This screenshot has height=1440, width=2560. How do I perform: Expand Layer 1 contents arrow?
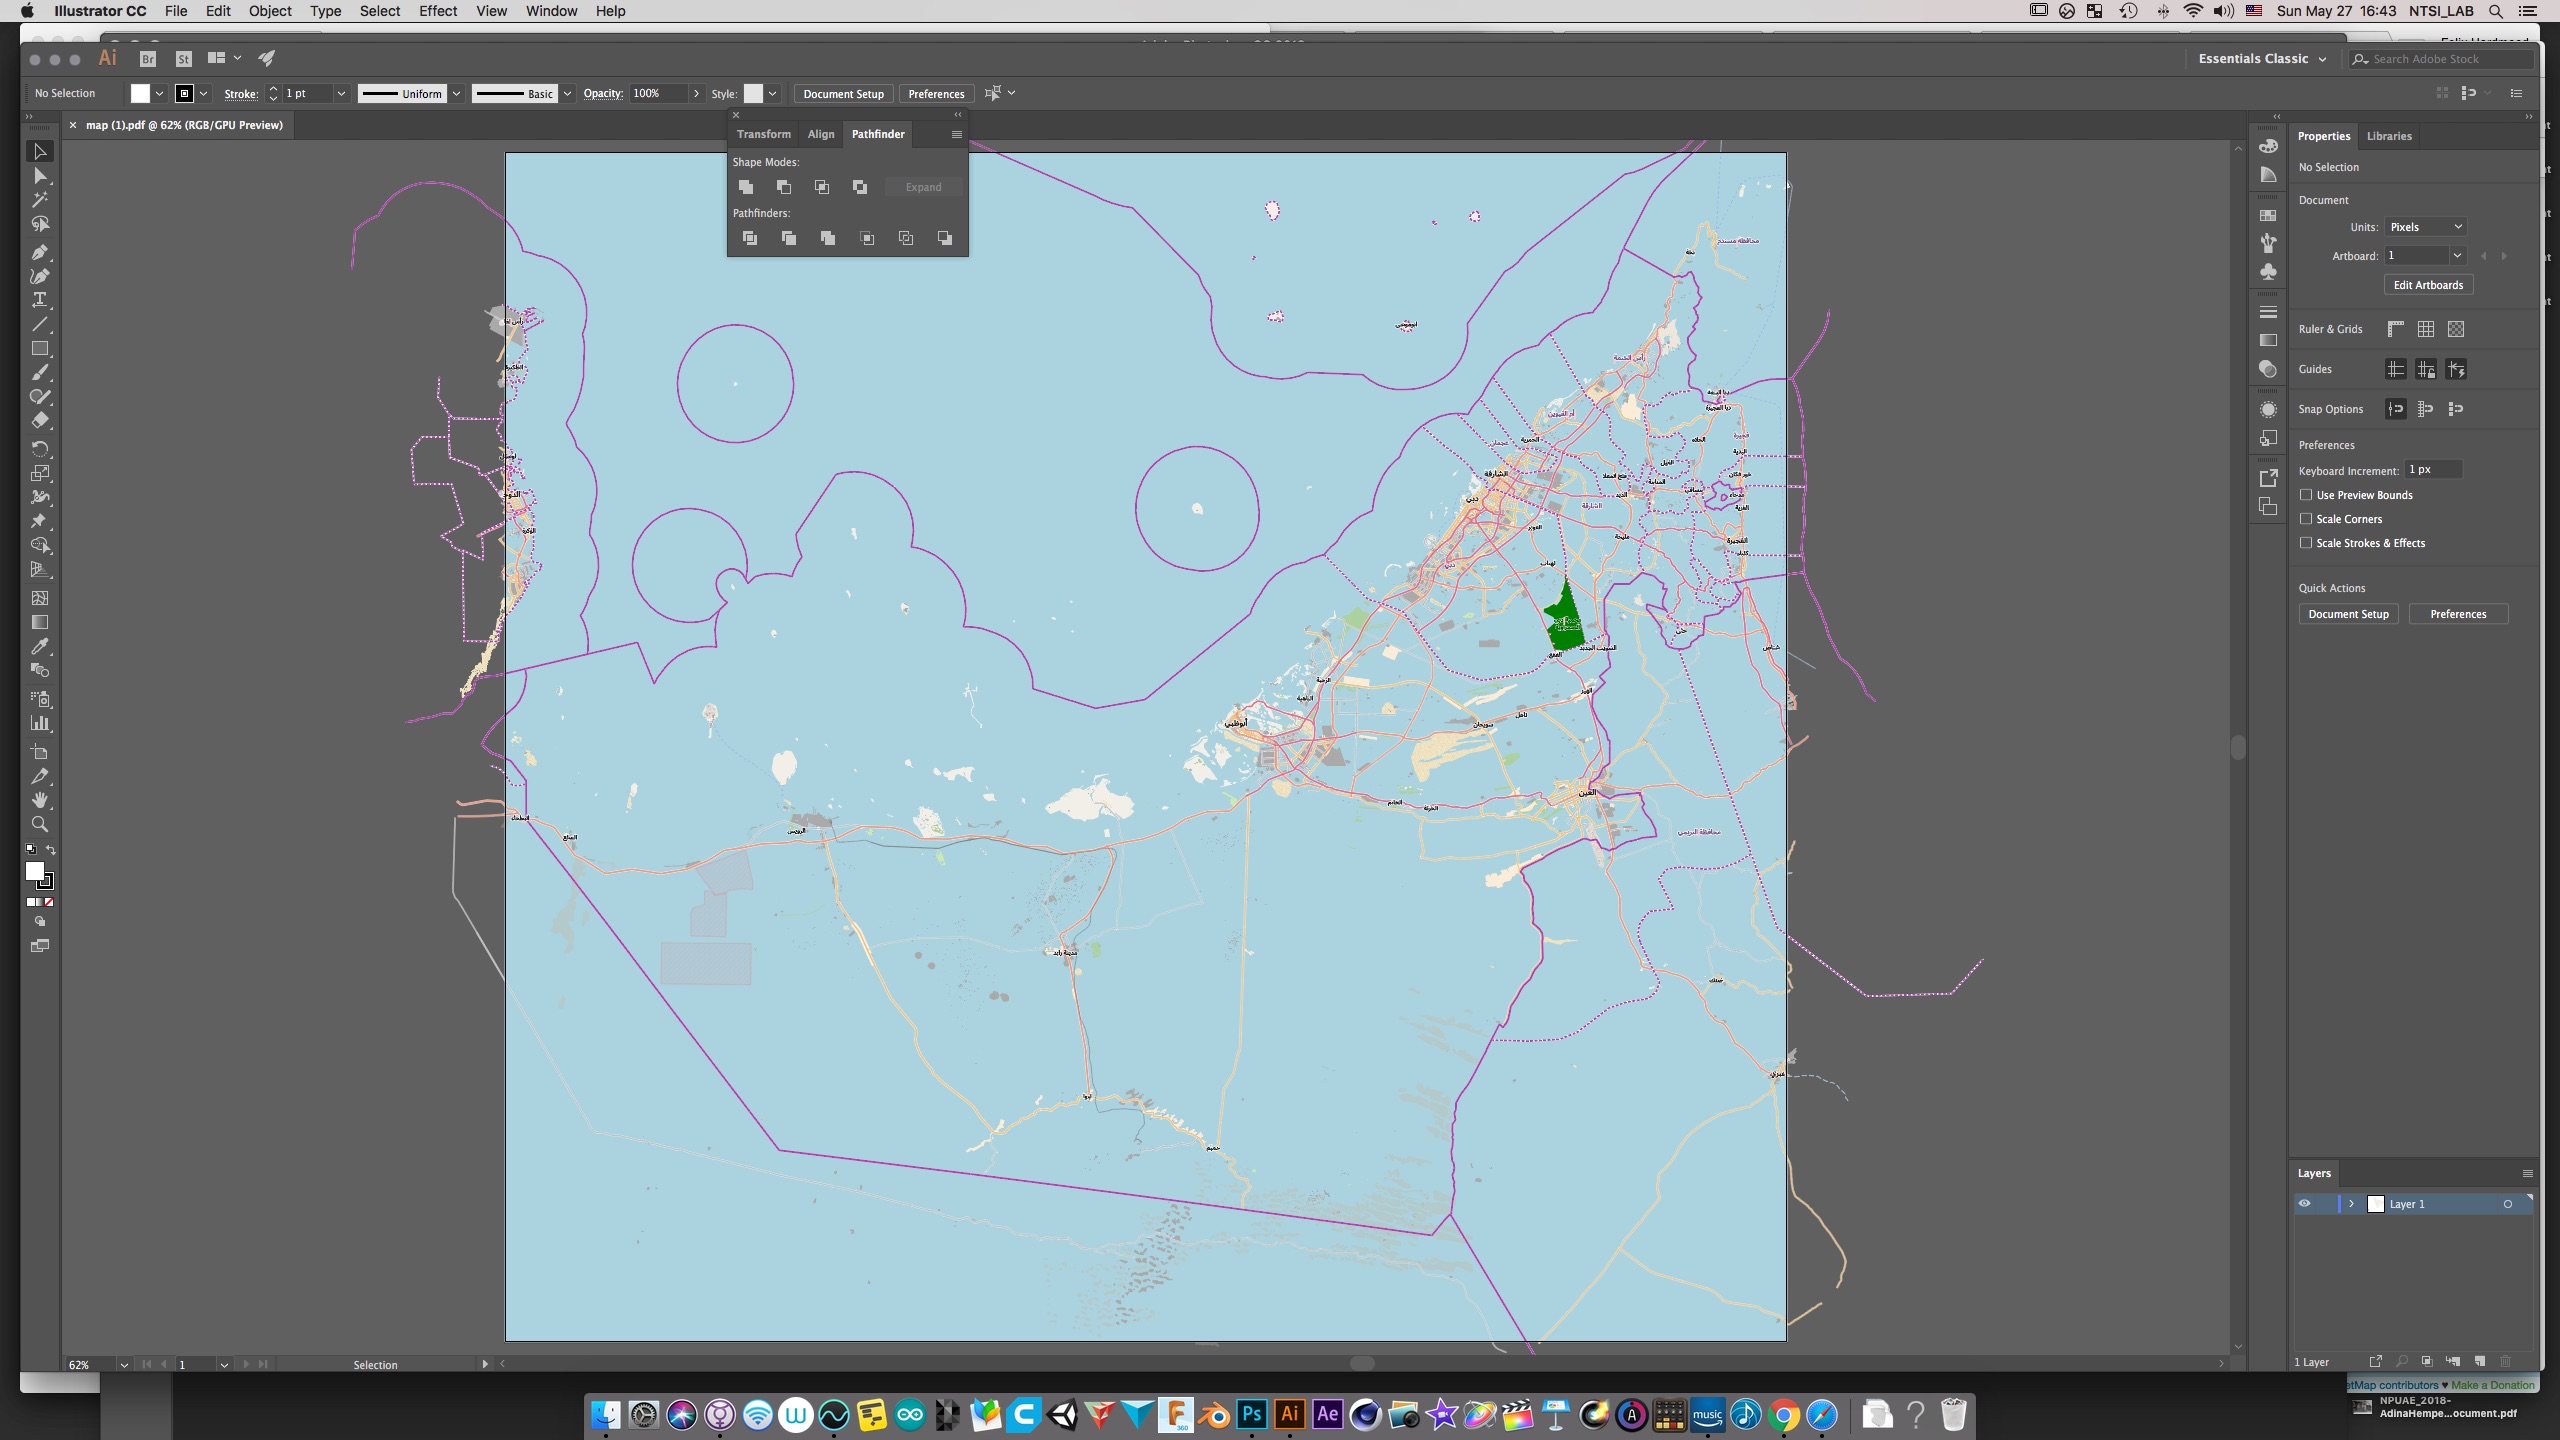[x=2352, y=1204]
